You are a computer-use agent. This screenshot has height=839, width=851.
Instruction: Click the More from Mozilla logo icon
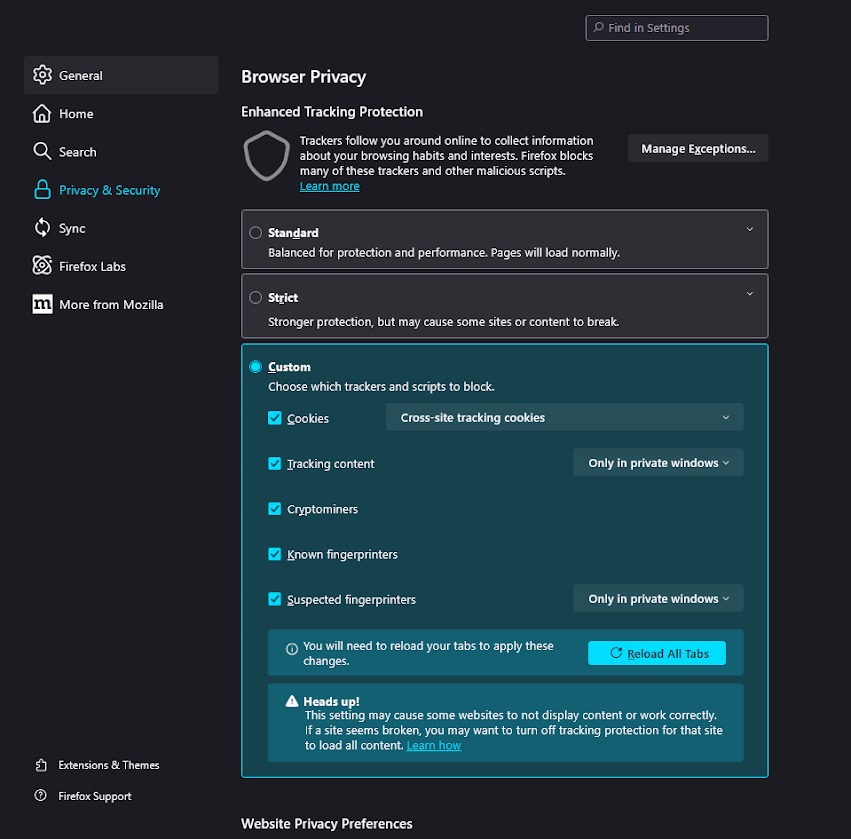pyautogui.click(x=42, y=304)
